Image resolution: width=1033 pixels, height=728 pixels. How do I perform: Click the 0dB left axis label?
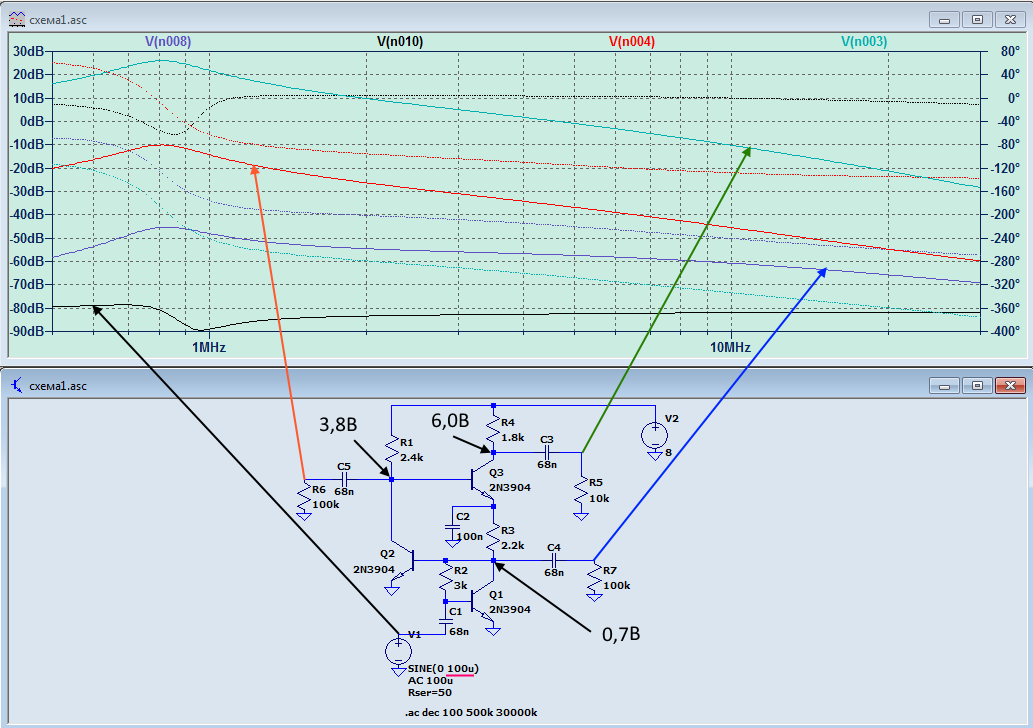coord(32,121)
